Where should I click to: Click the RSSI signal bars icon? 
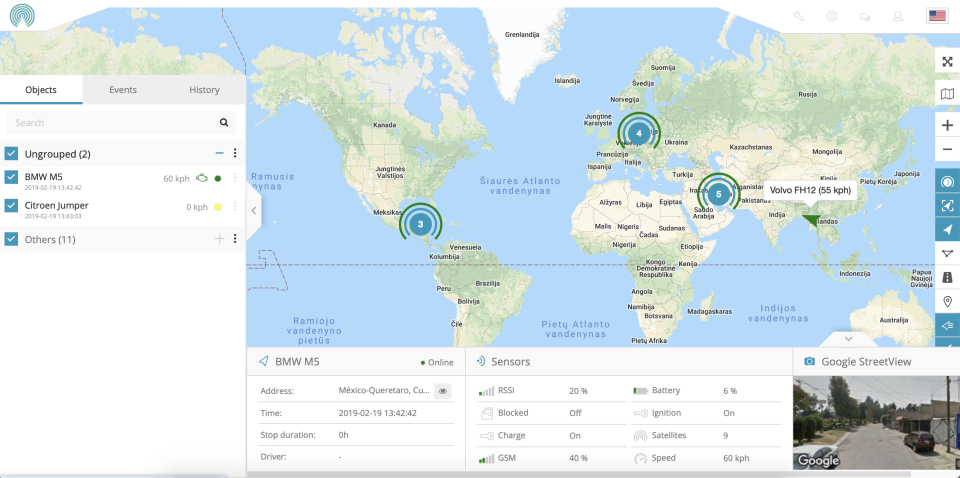pyautogui.click(x=486, y=390)
